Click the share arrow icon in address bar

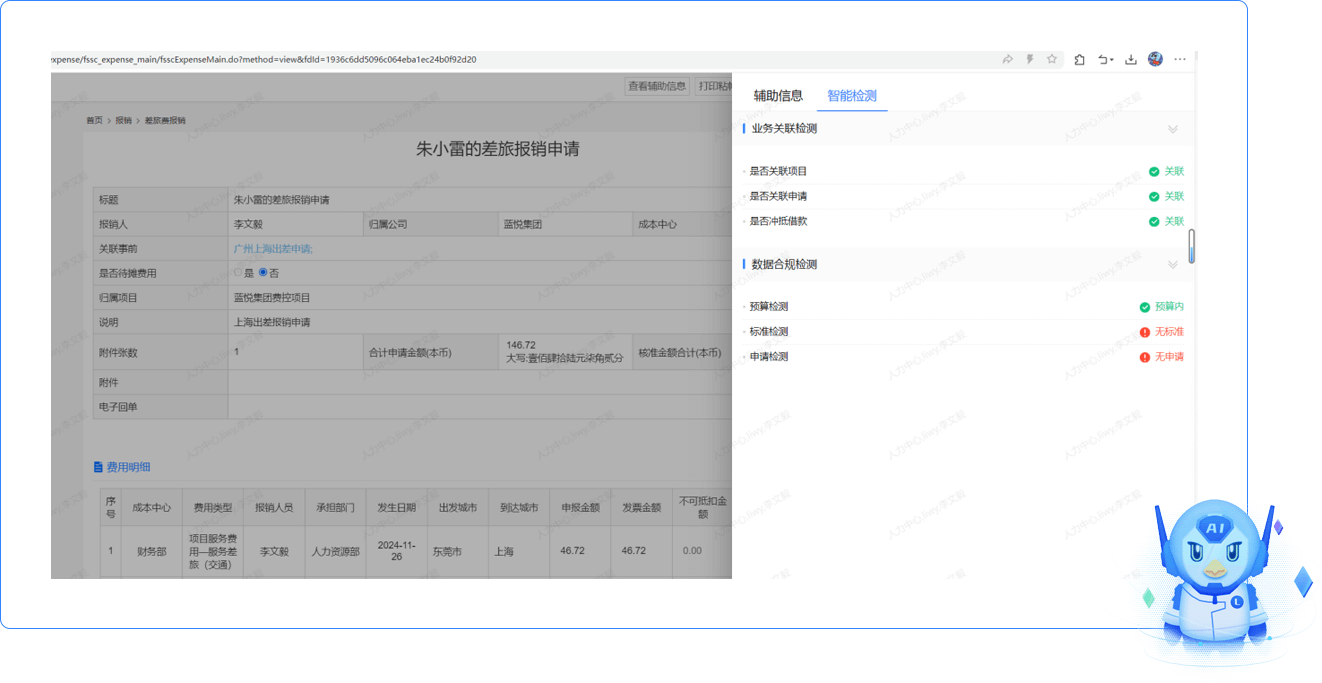pos(1007,59)
